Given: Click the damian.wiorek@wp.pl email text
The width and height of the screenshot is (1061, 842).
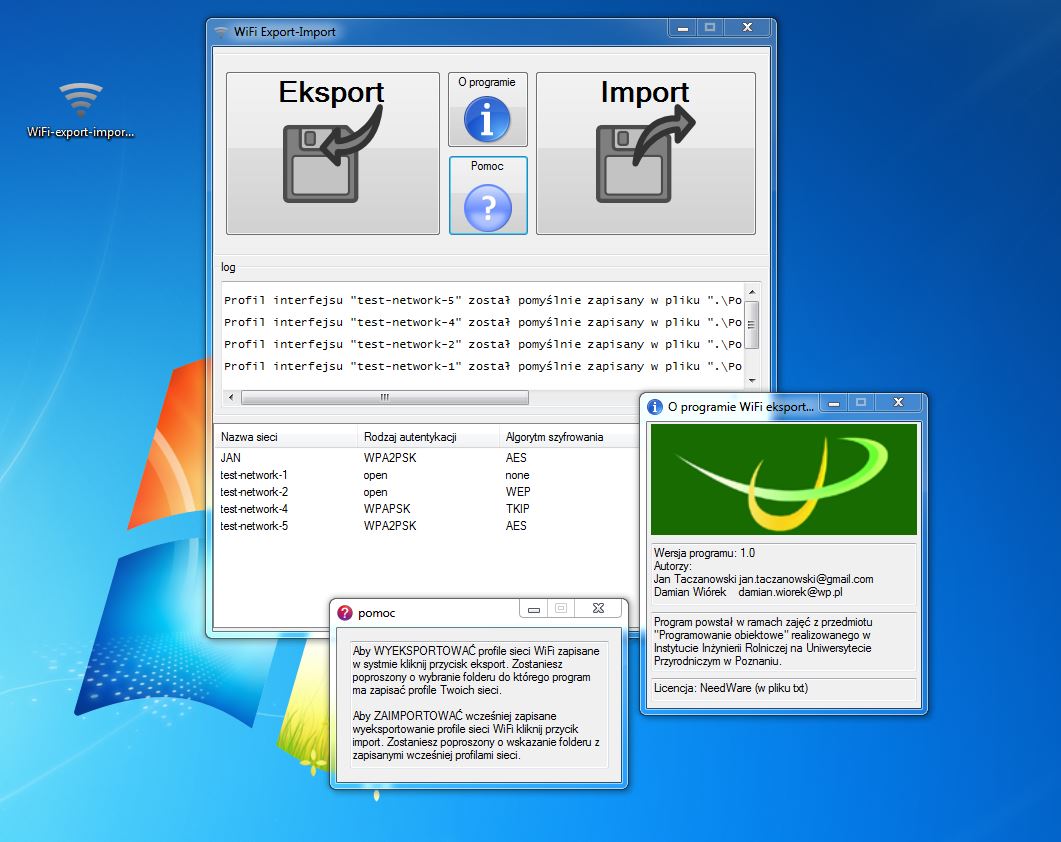Looking at the screenshot, I should pos(790,592).
